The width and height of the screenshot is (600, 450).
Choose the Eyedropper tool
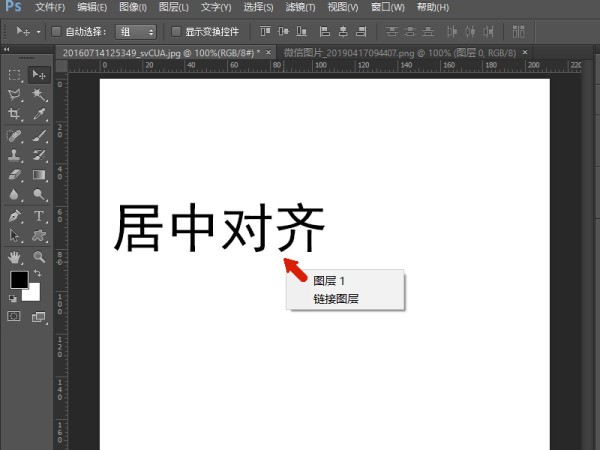pos(39,115)
